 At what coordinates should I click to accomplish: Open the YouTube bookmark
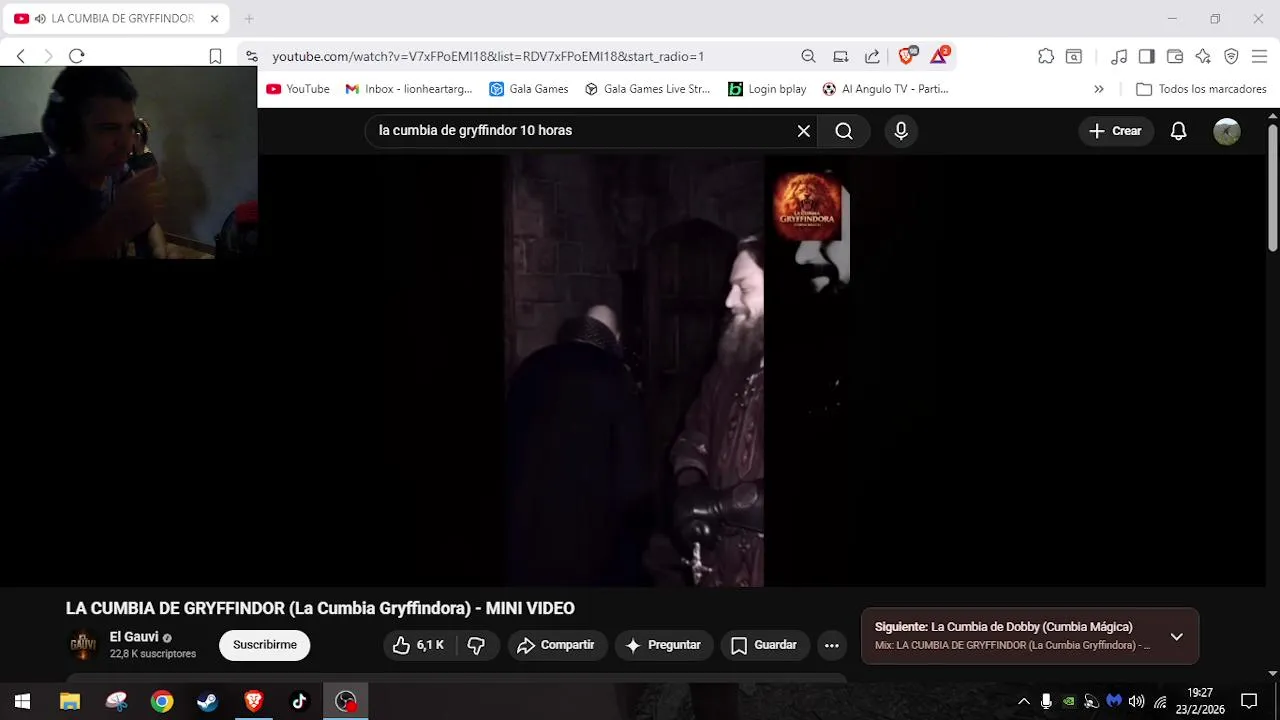(298, 89)
